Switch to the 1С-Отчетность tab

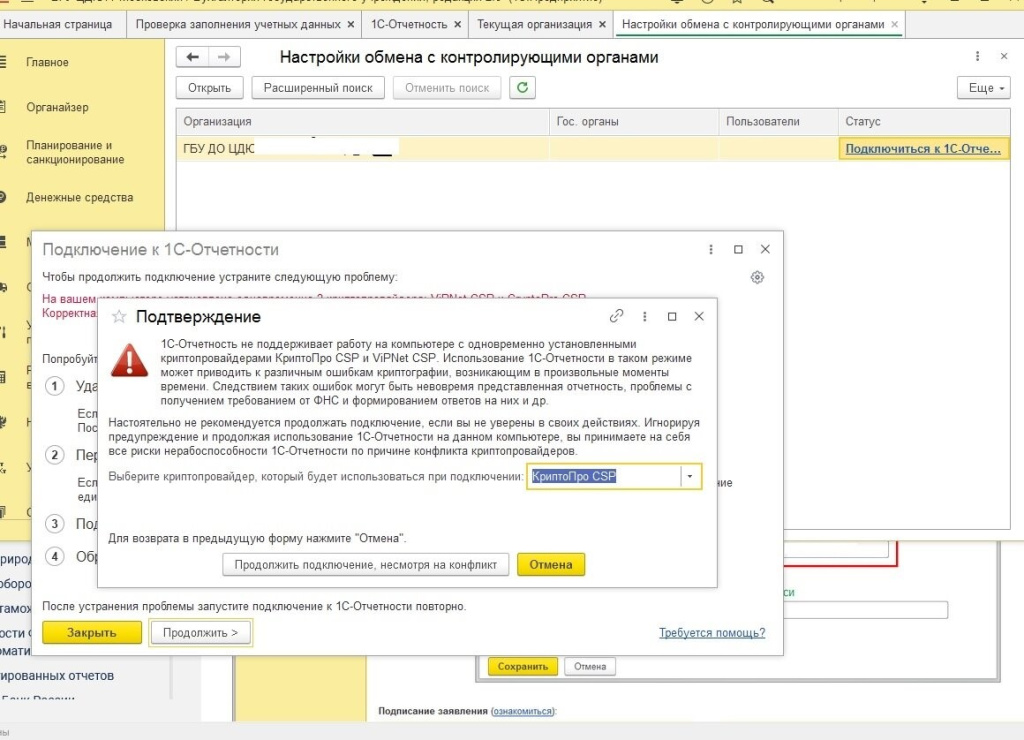pos(409,24)
